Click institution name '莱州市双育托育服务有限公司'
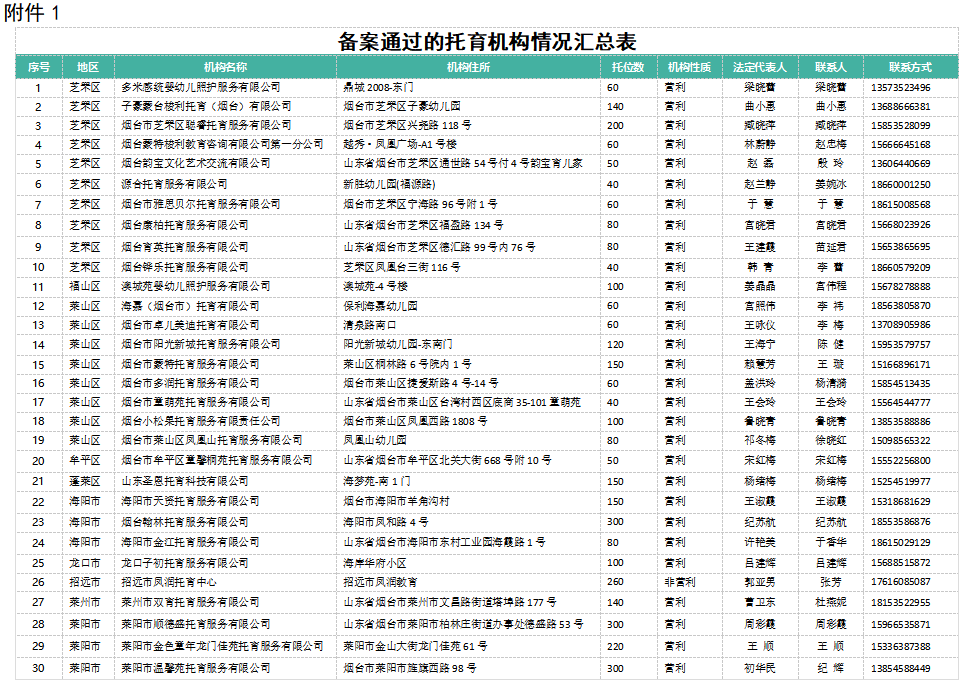The width and height of the screenshot is (963, 685). [190, 602]
